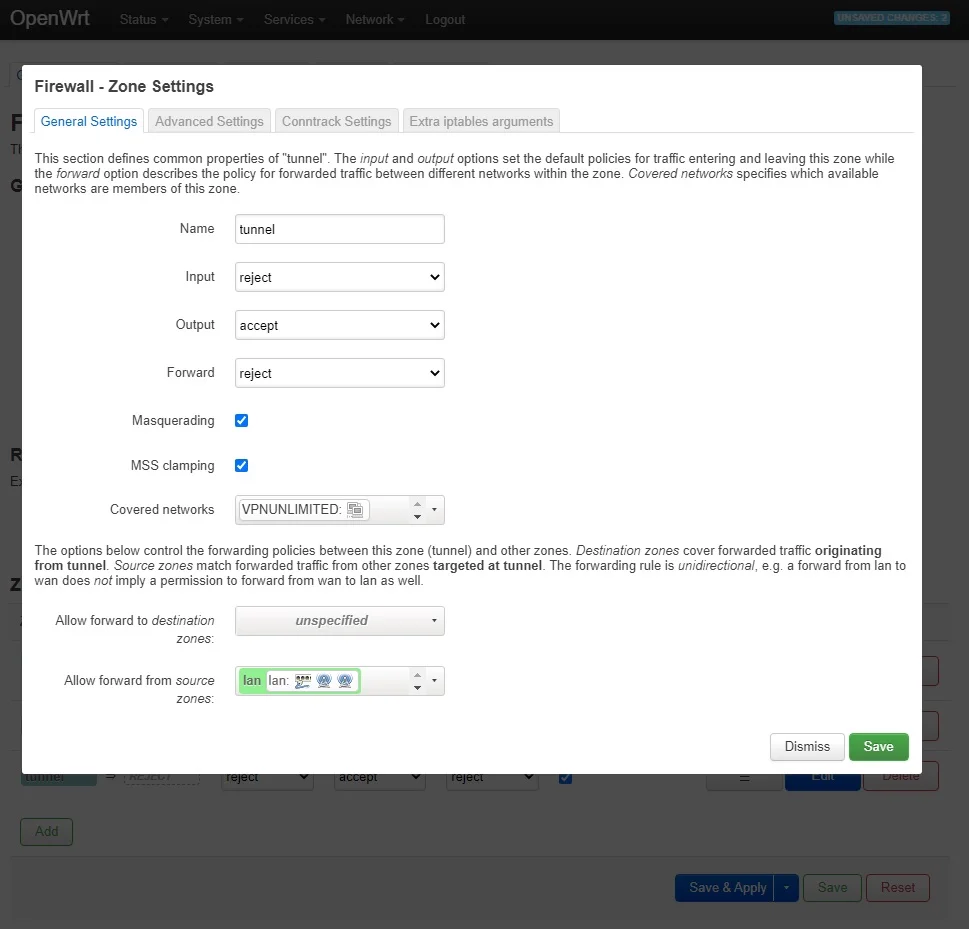Image resolution: width=969 pixels, height=929 pixels.
Task: Click the up arrow in Covered networks
Action: point(418,503)
